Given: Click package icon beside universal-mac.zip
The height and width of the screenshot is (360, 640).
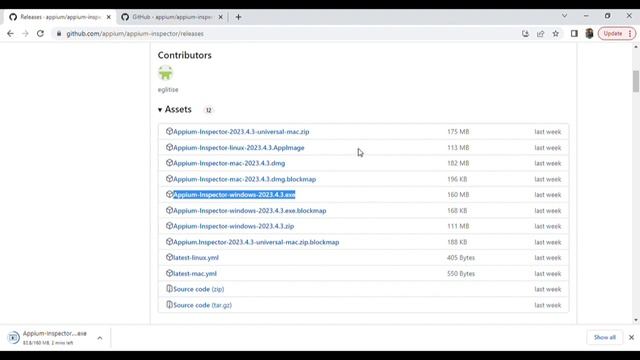Looking at the screenshot, I should pos(169,131).
